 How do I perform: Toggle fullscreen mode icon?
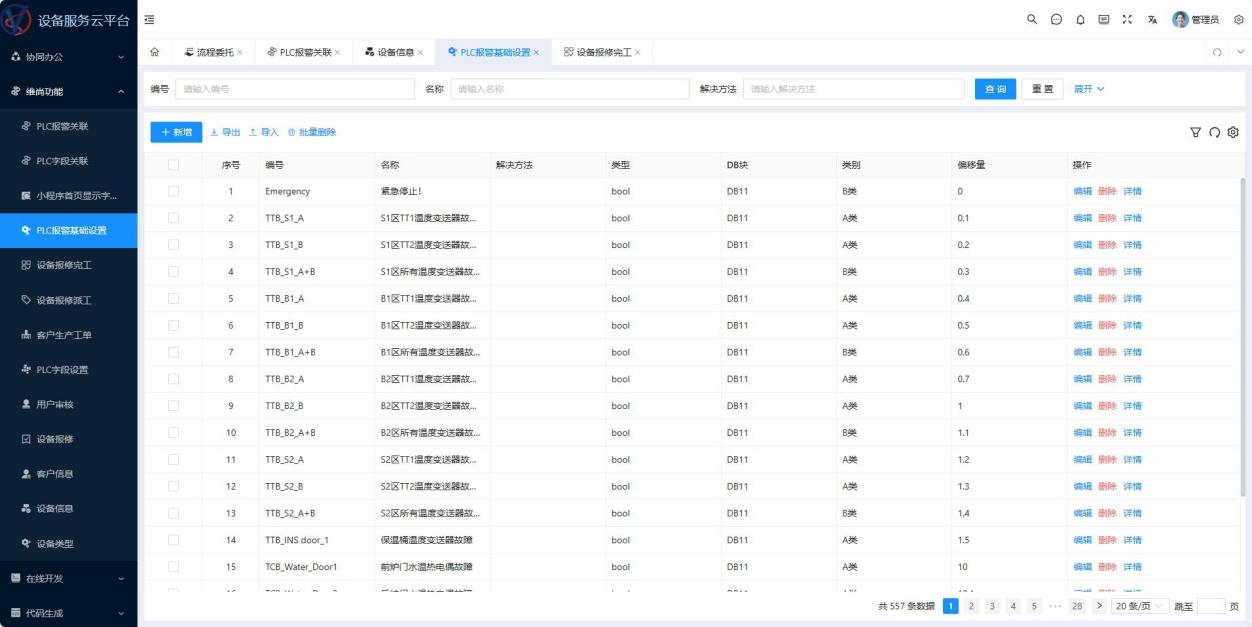pos(1128,20)
